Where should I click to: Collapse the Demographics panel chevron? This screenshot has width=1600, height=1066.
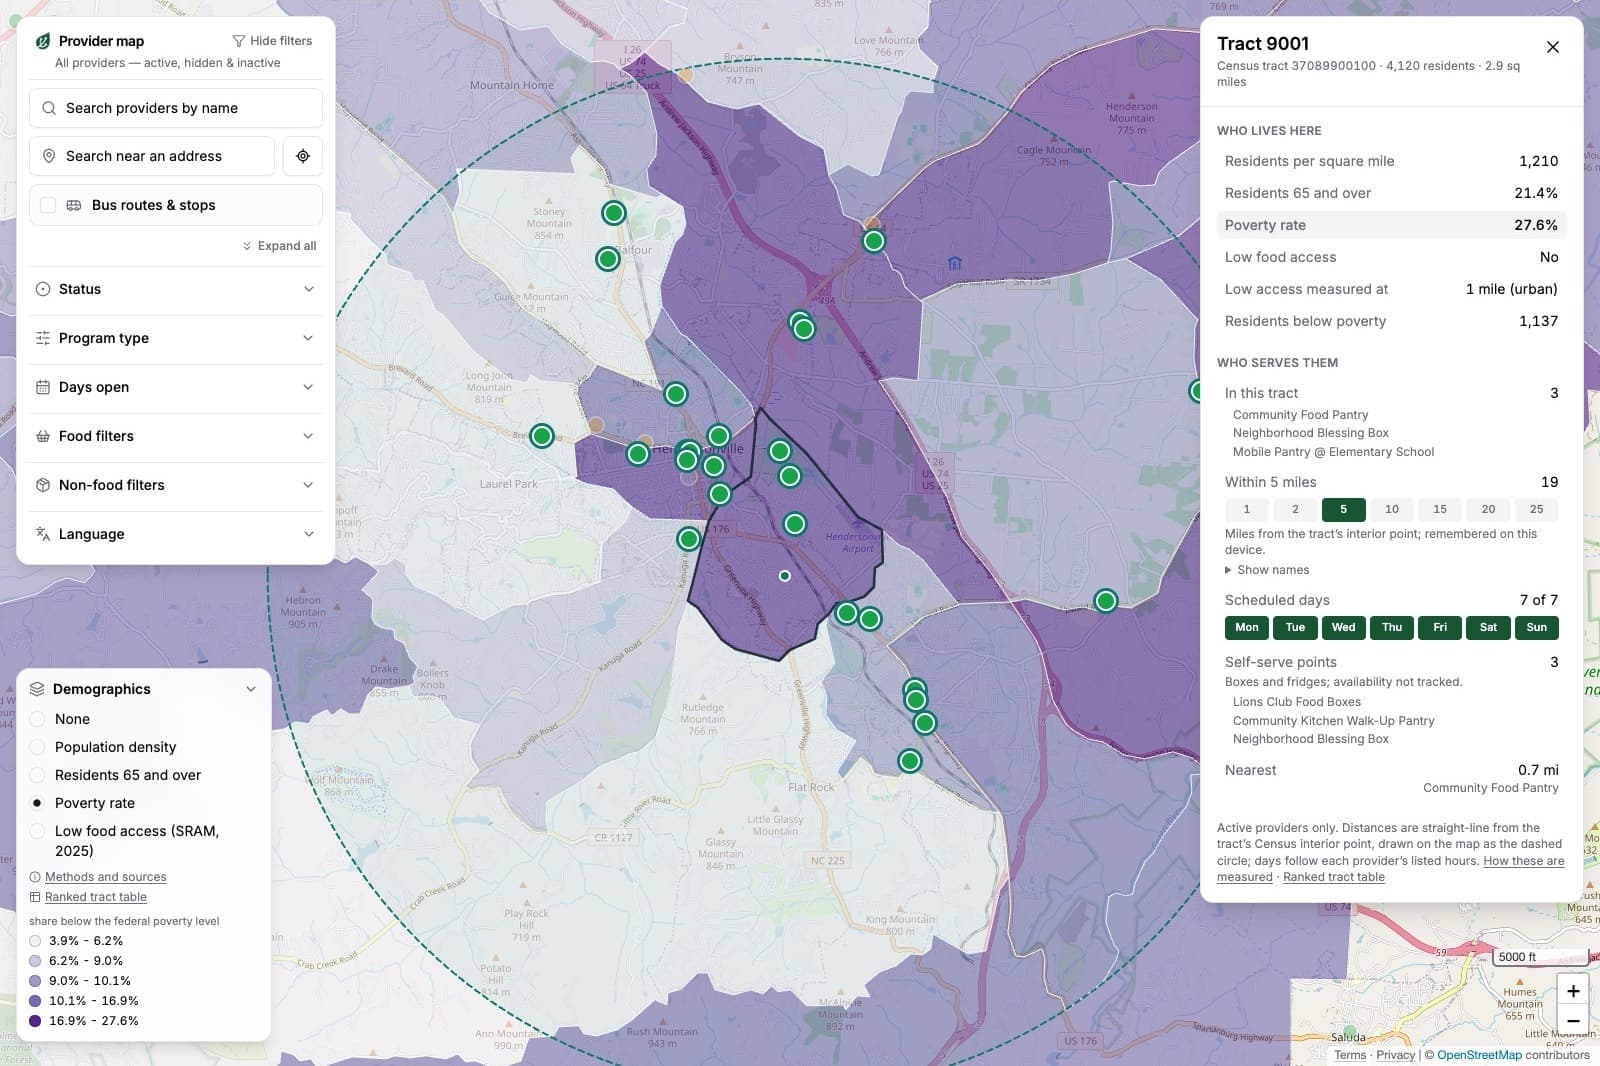(x=251, y=689)
